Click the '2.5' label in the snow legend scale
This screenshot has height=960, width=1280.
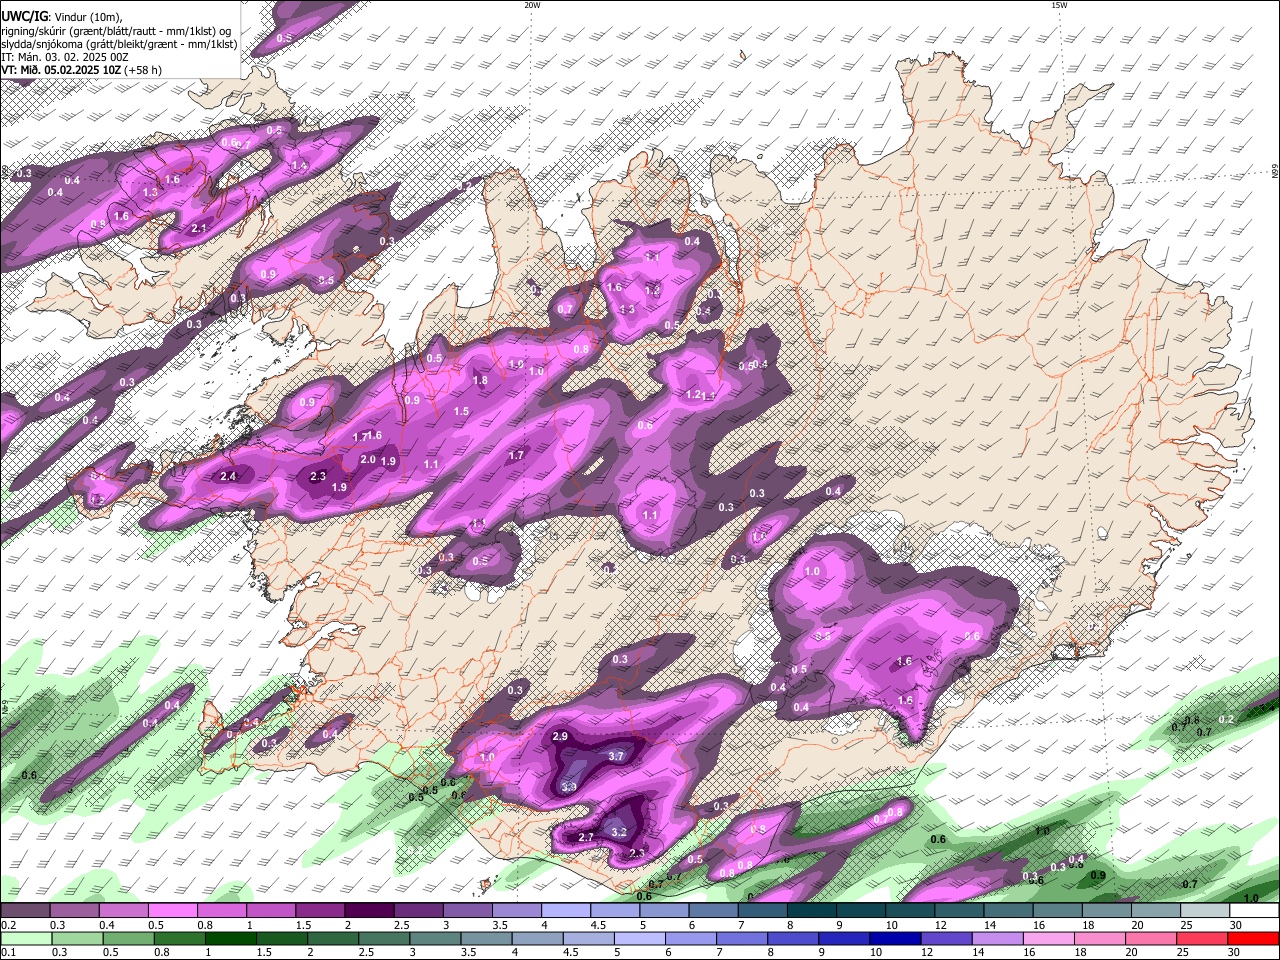401,924
